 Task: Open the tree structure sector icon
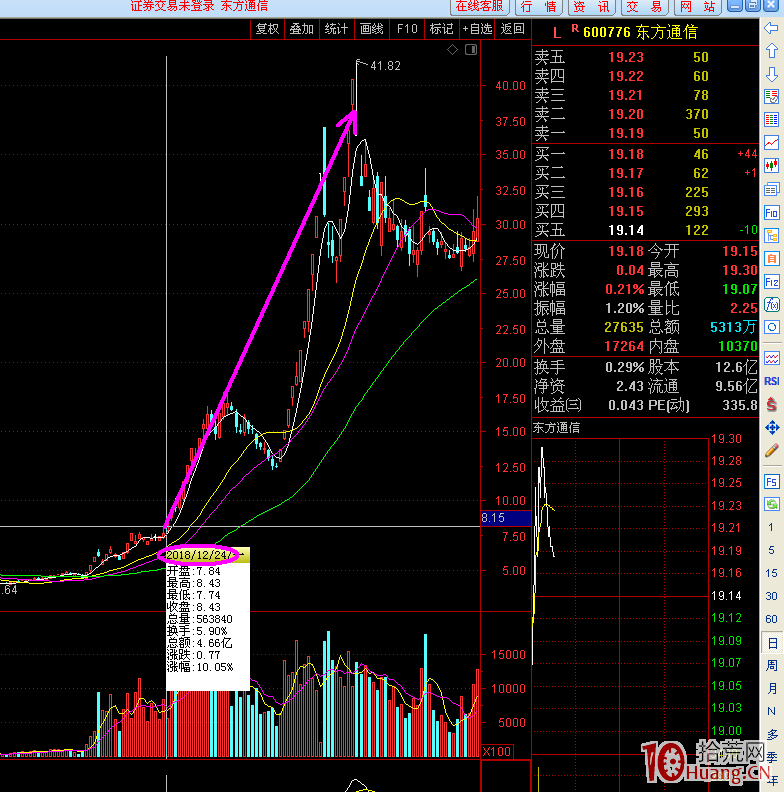coord(771,236)
